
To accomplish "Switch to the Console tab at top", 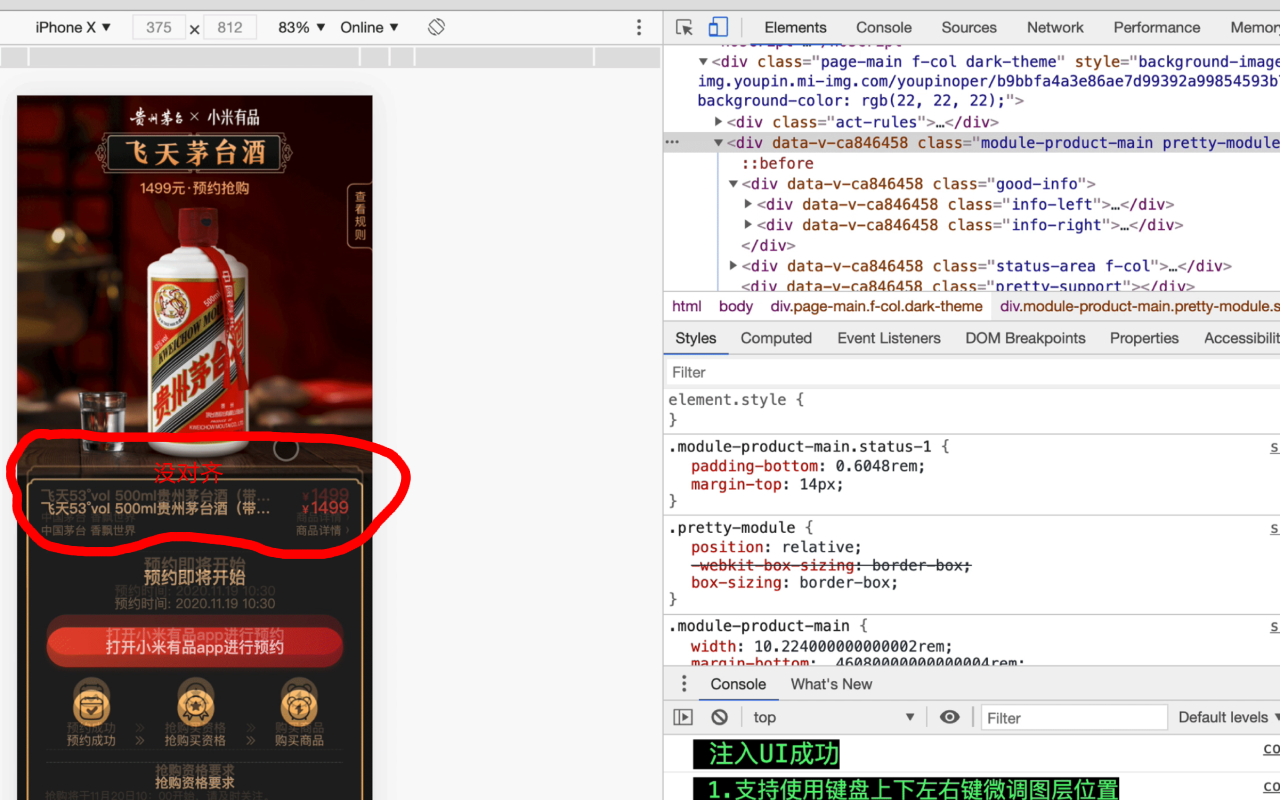I will (884, 27).
